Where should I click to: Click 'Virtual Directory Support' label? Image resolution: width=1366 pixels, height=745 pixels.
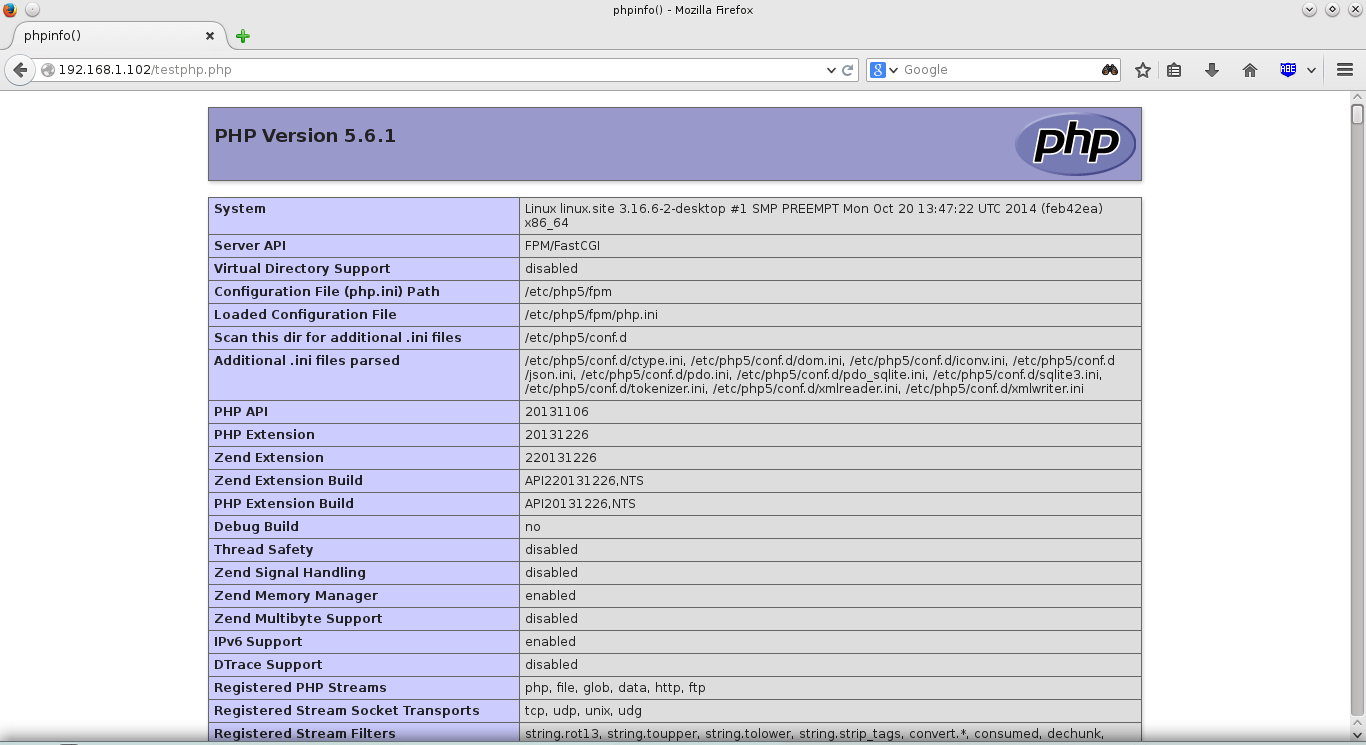pyautogui.click(x=302, y=269)
